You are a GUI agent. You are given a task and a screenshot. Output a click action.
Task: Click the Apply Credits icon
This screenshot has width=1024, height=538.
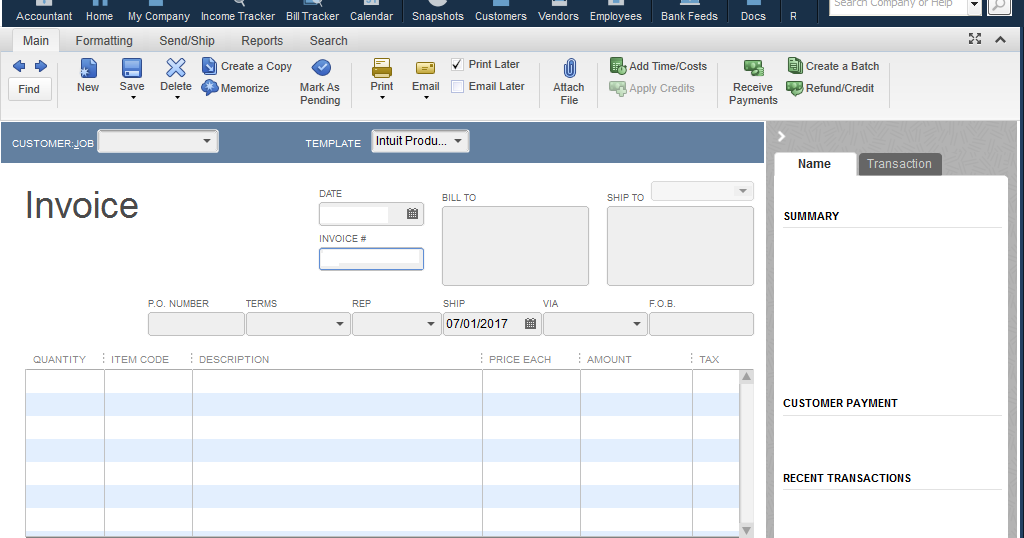(618, 88)
